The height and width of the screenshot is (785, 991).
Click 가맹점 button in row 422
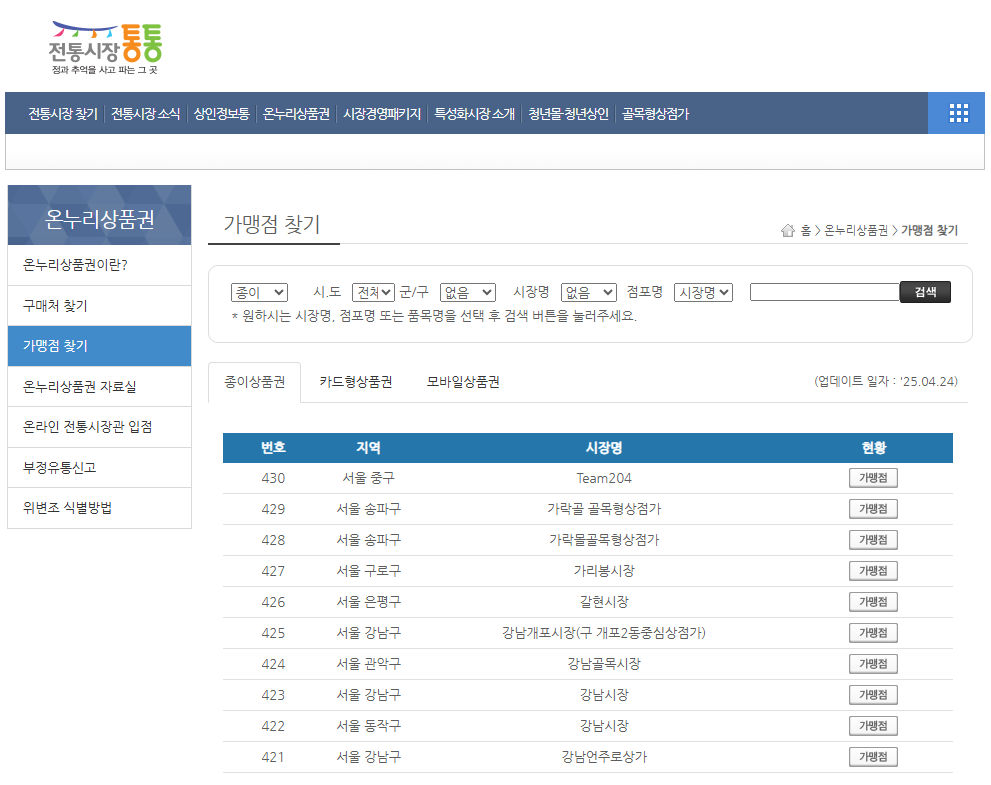(873, 726)
